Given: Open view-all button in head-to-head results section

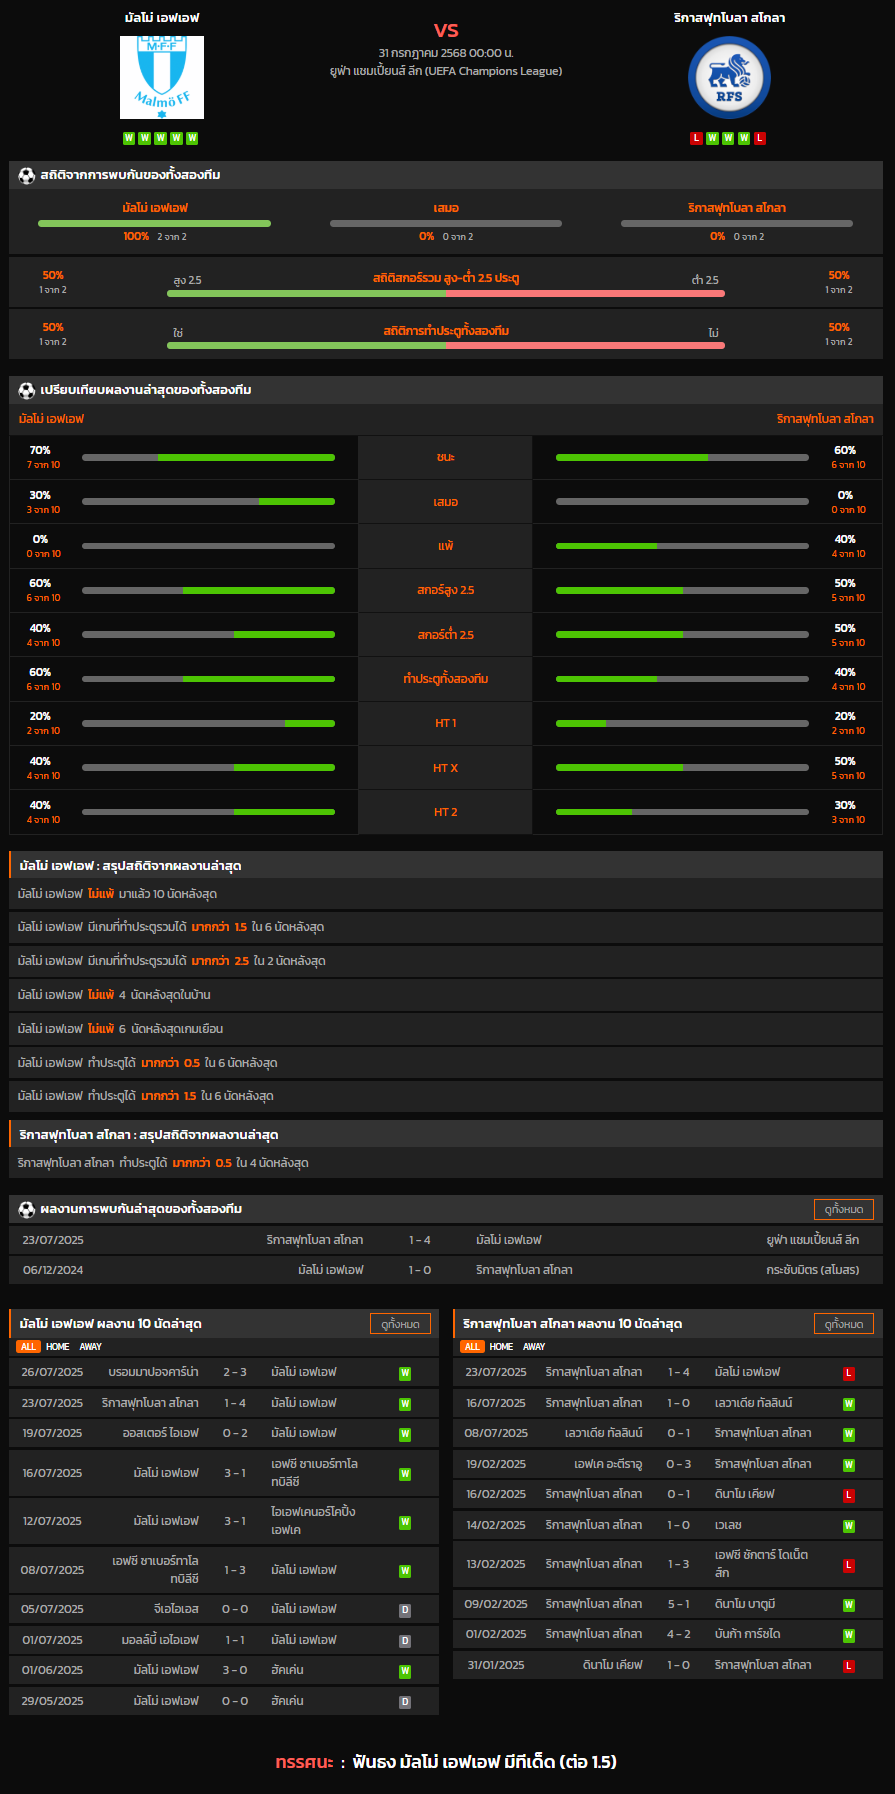Looking at the screenshot, I should point(844,1209).
